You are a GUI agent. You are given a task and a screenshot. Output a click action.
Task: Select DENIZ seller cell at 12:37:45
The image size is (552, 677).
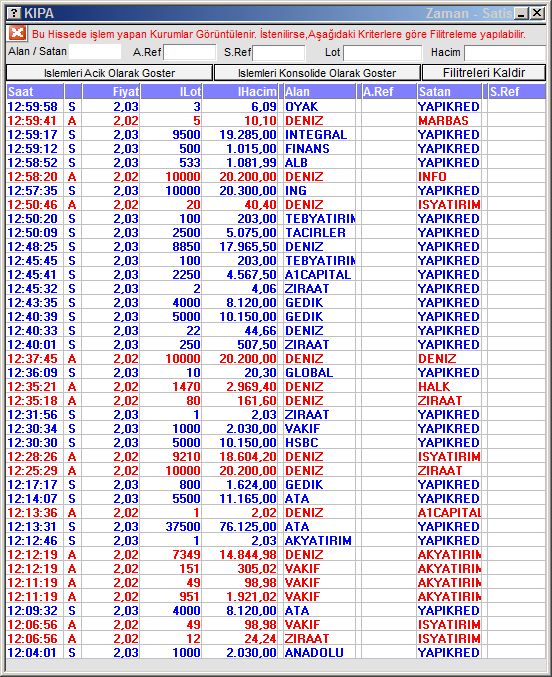click(x=449, y=358)
